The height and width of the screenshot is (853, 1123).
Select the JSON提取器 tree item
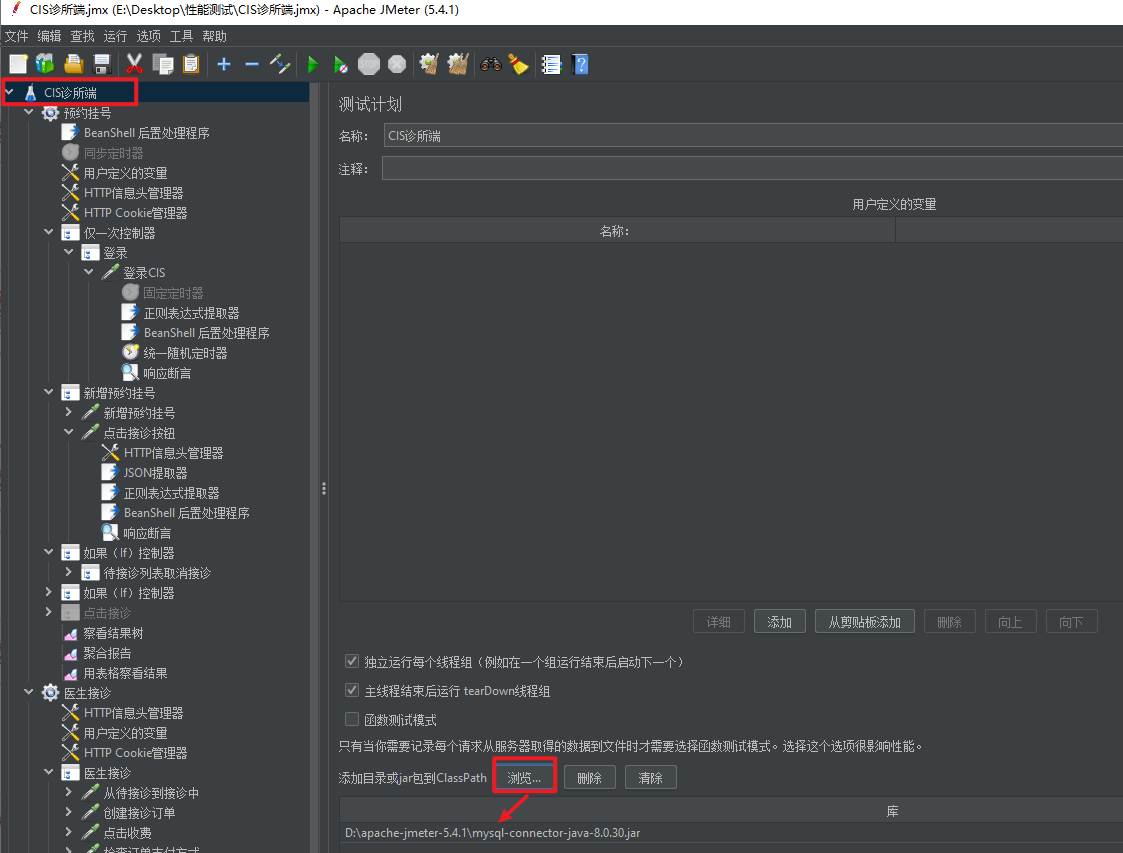coord(155,473)
